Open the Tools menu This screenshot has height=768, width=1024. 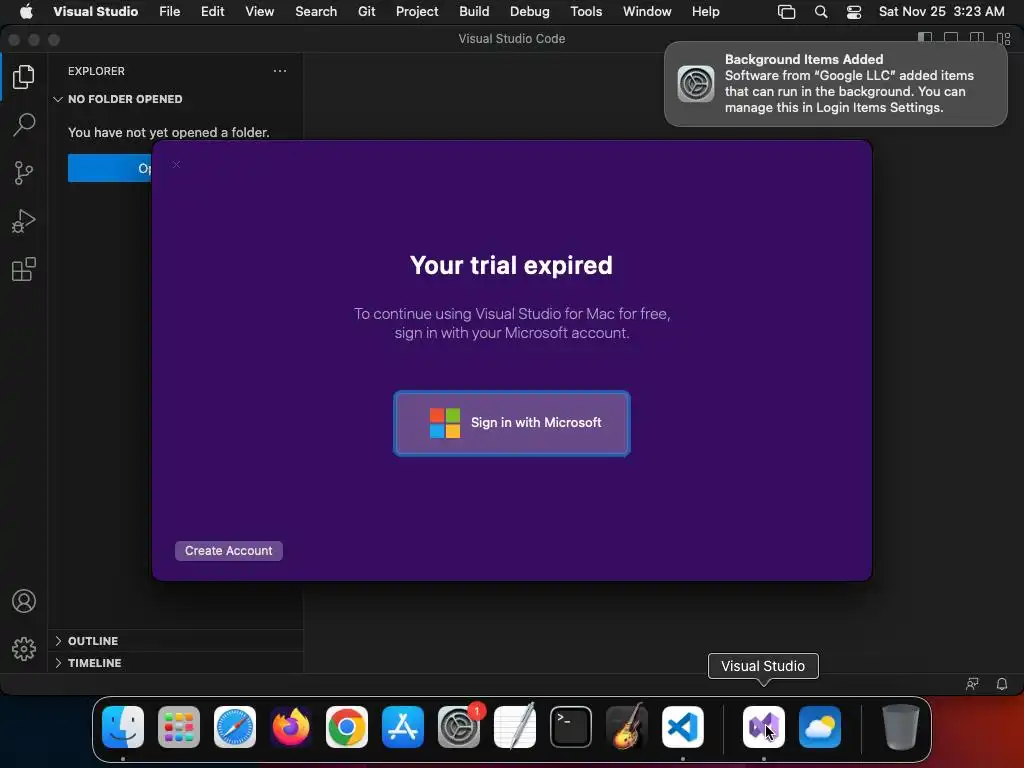coord(586,11)
